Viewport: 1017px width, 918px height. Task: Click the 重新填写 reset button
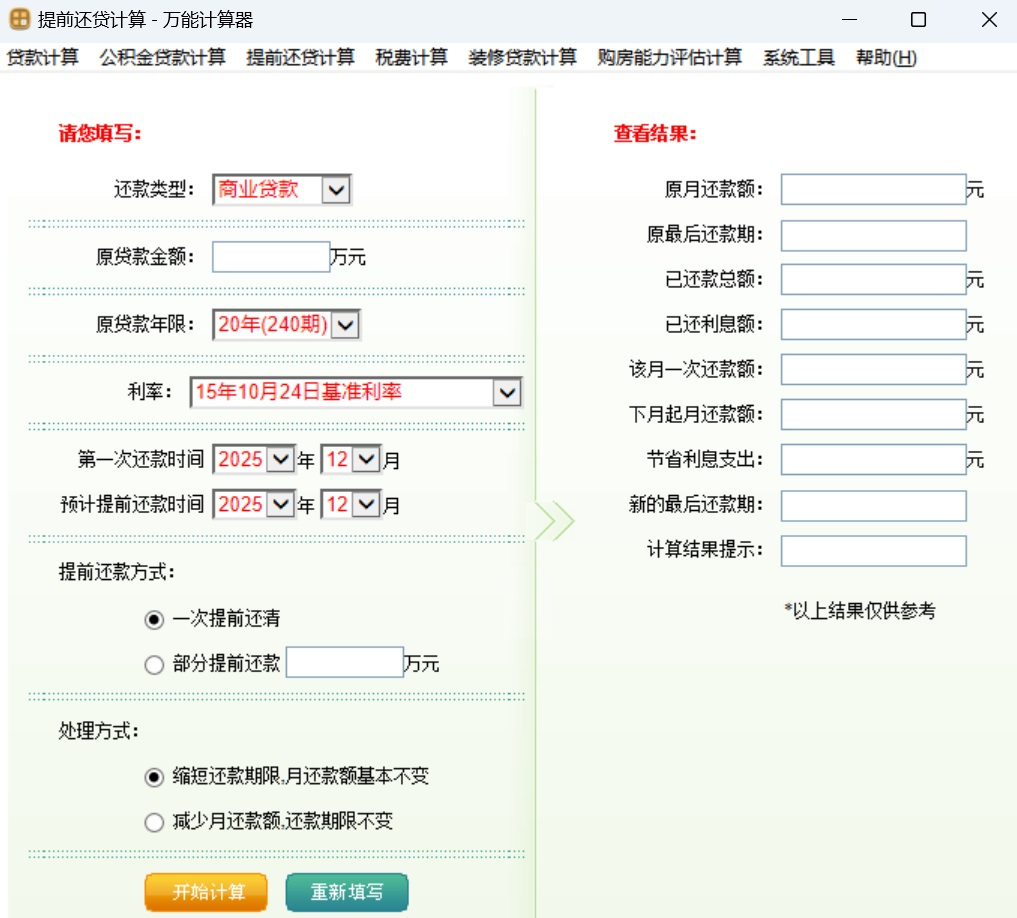pyautogui.click(x=346, y=892)
